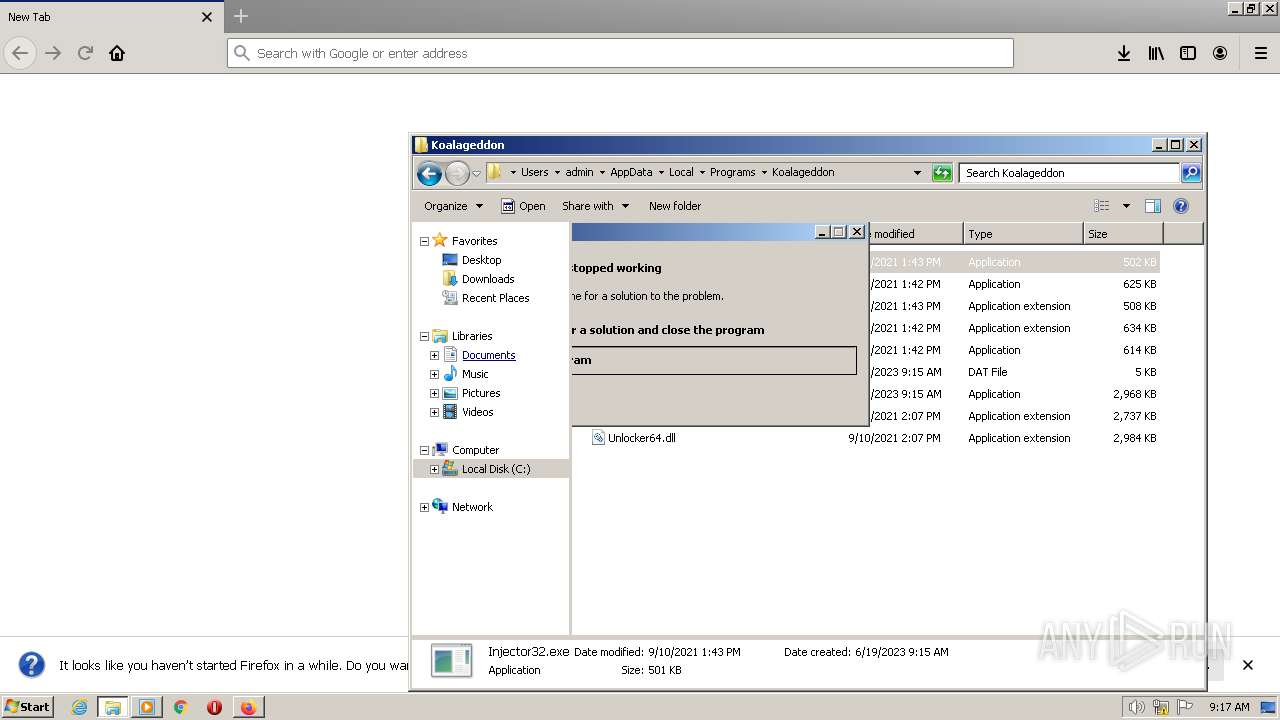Click the Injector32.exe details icon
Image resolution: width=1280 pixels, height=720 pixels.
[x=451, y=660]
